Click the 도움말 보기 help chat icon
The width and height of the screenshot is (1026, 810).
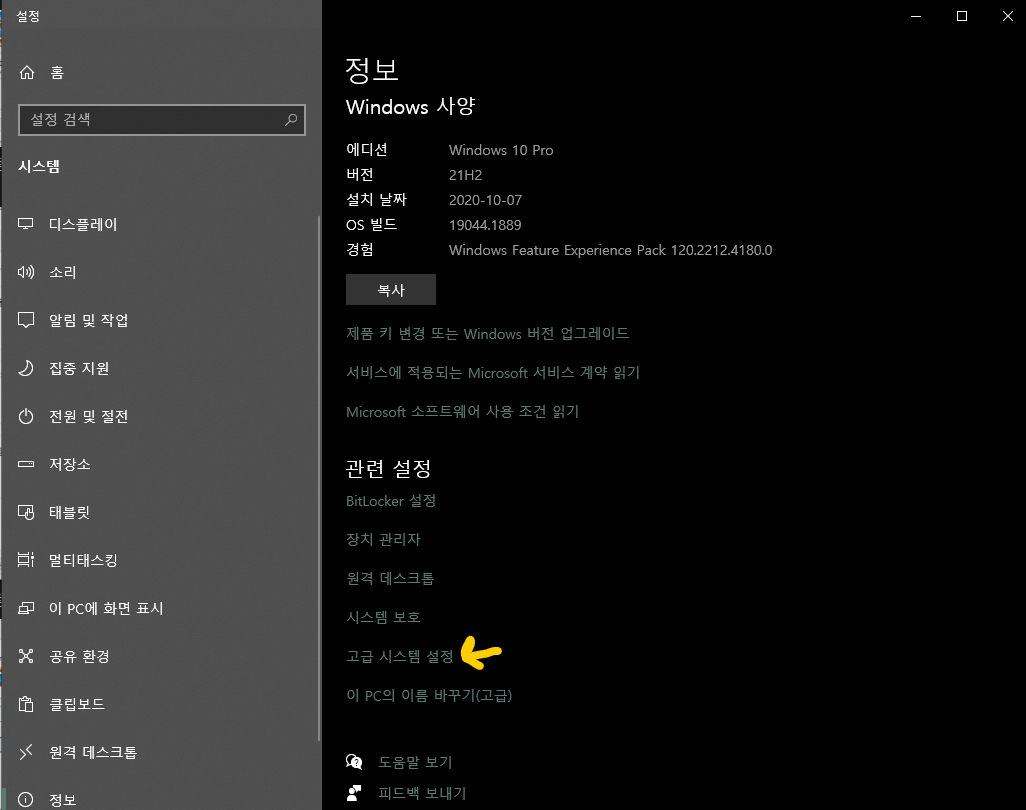point(354,762)
